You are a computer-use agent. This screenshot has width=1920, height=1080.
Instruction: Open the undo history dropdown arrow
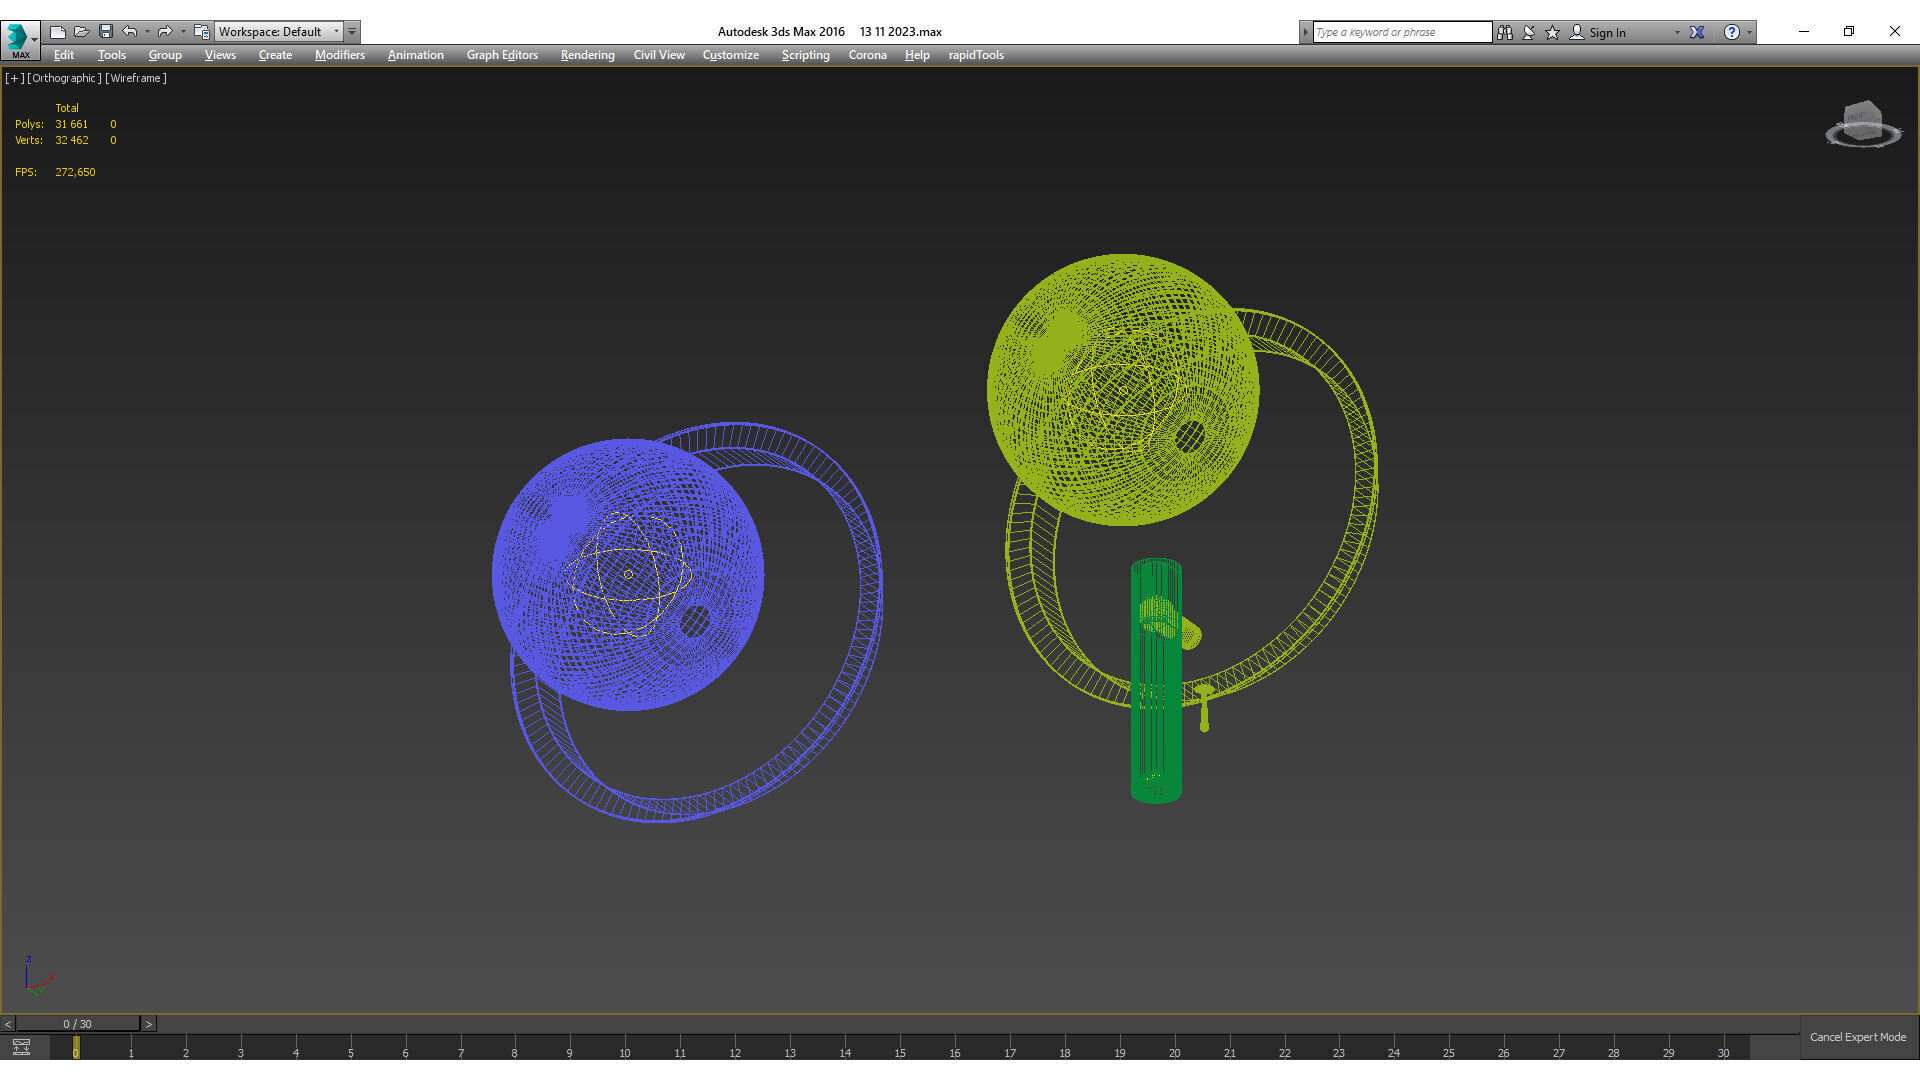point(147,32)
